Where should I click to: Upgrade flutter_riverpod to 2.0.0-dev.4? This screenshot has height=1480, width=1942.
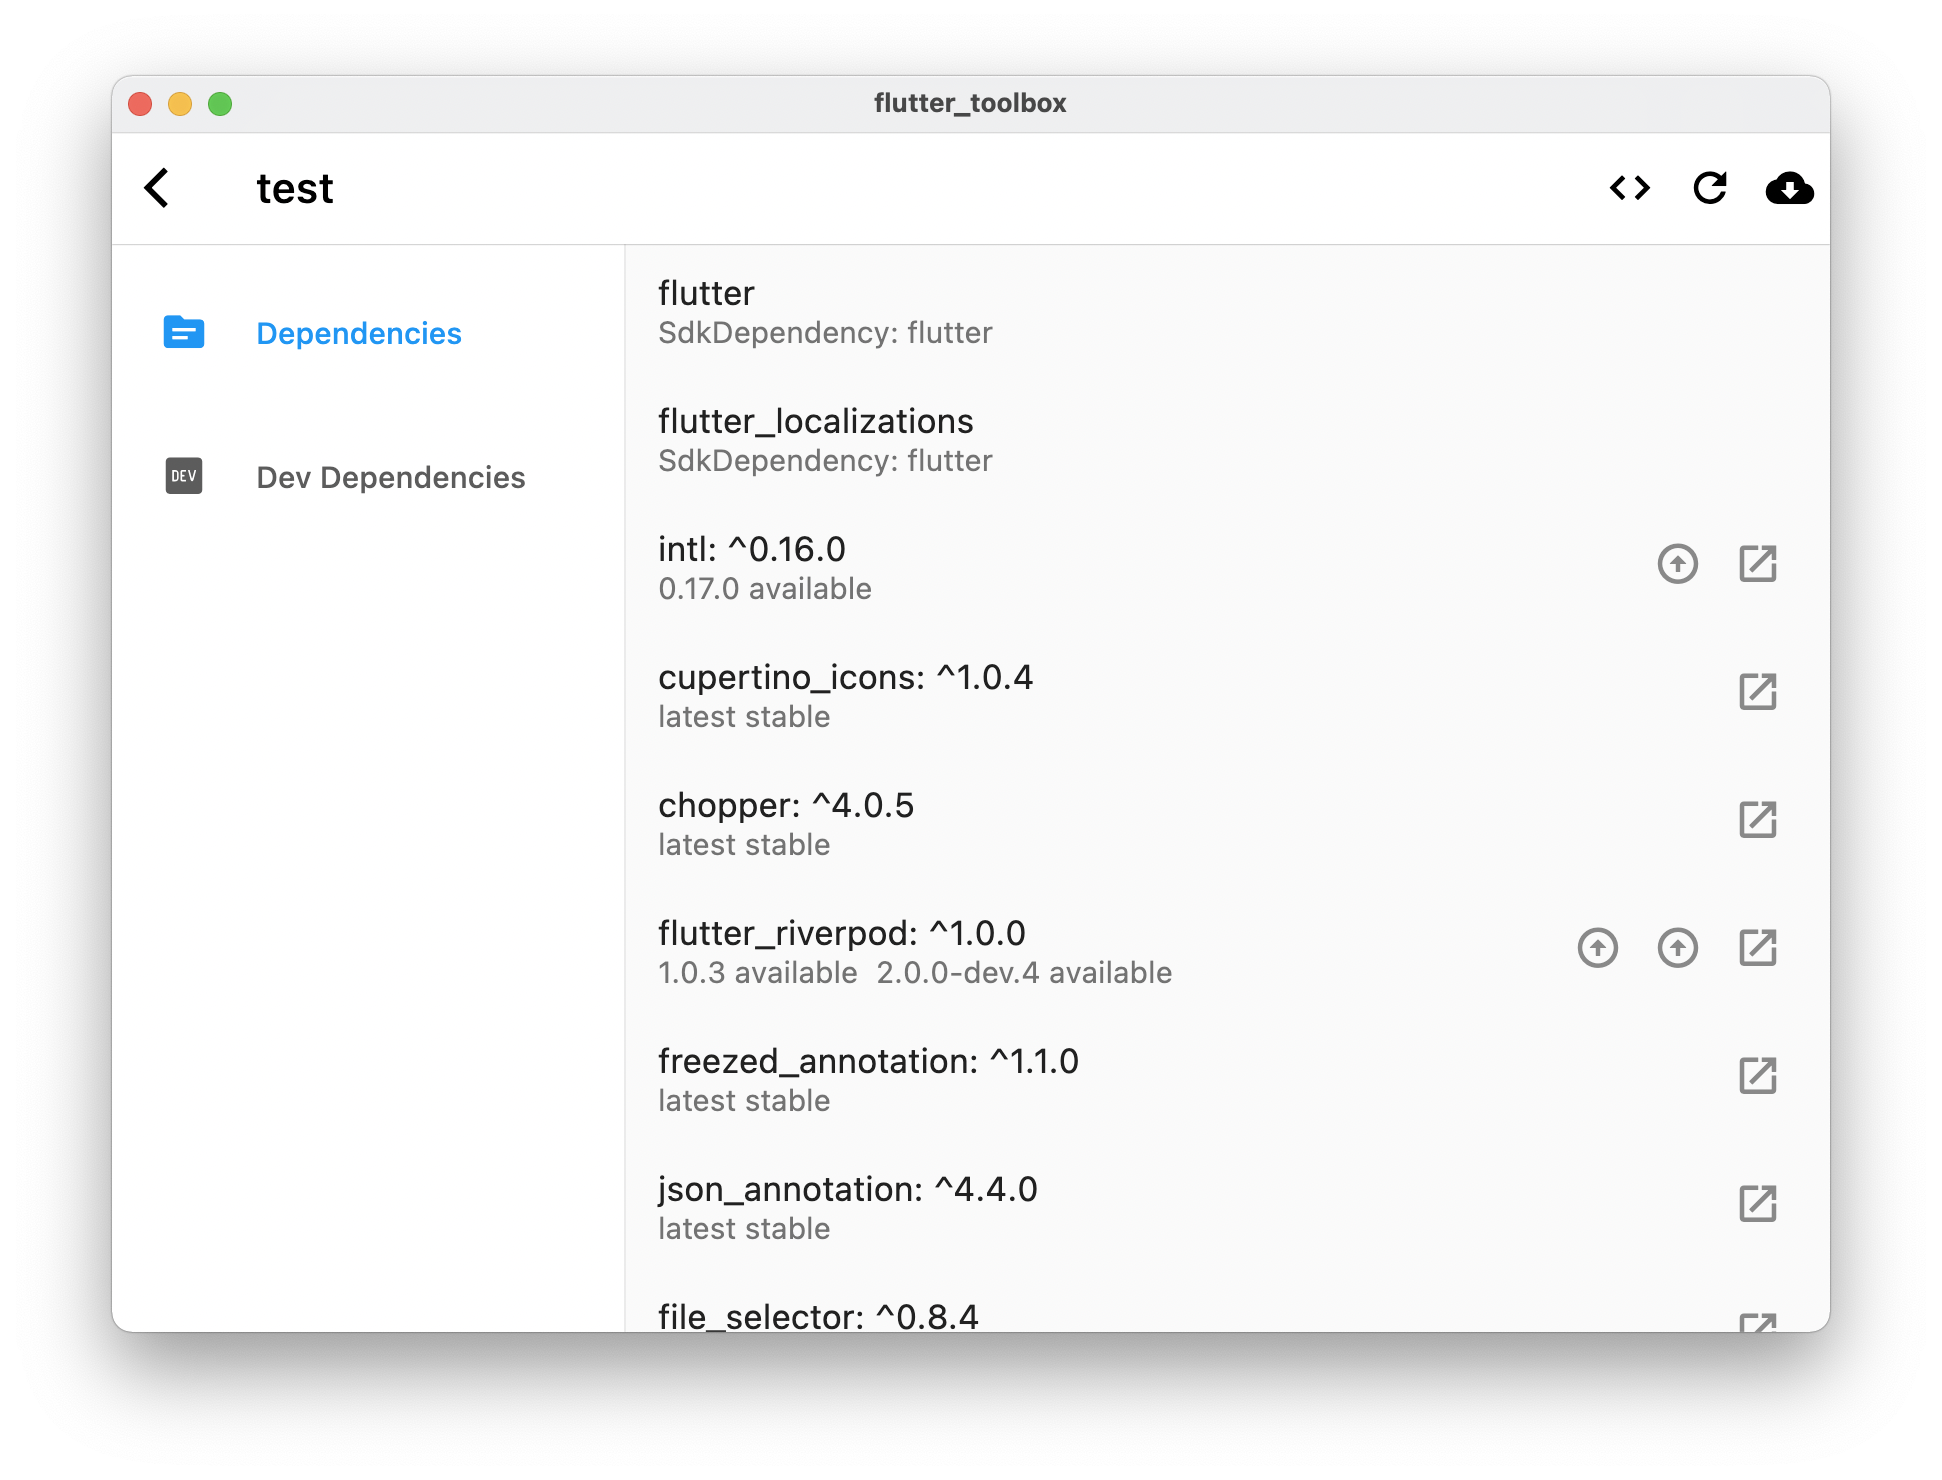point(1678,948)
